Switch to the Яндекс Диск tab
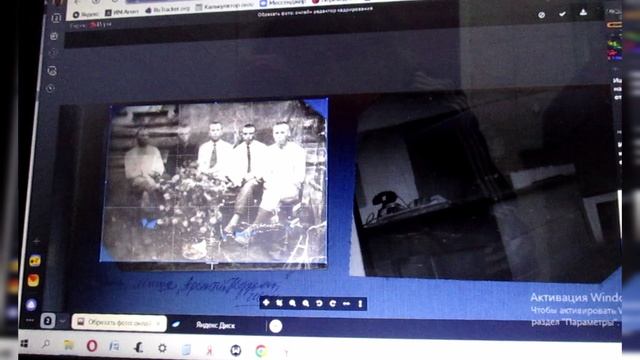This screenshot has width=640, height=360. point(215,325)
